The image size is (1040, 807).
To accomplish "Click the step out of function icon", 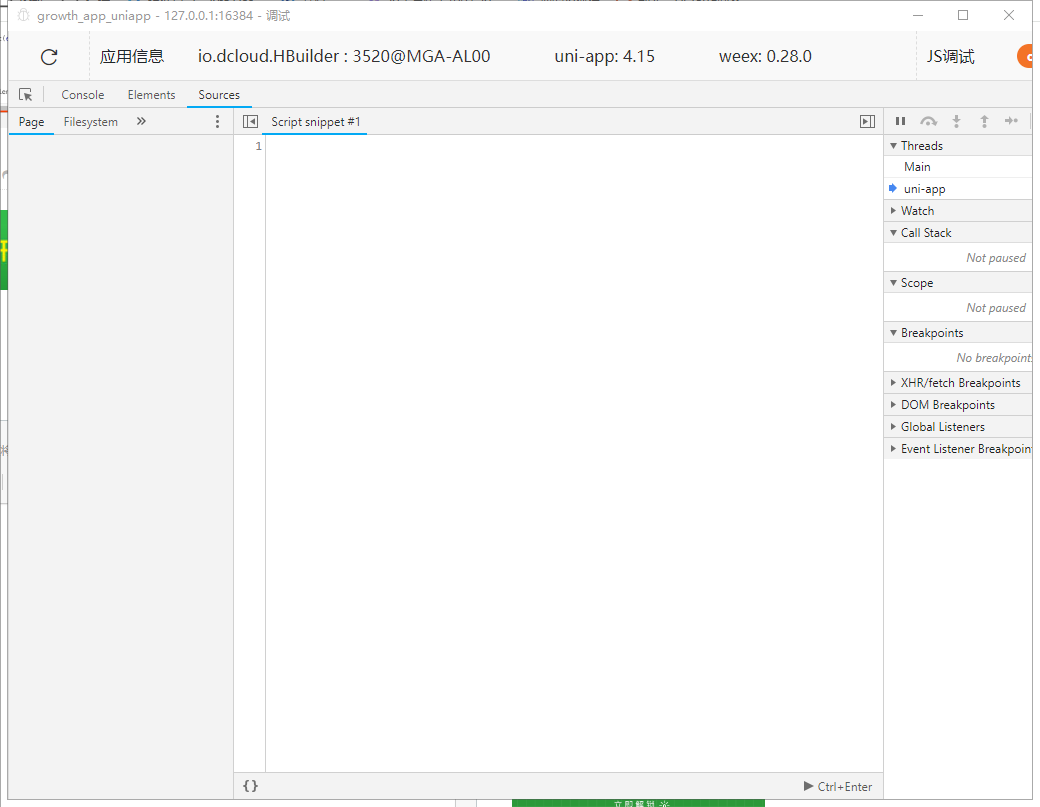I will [x=984, y=122].
